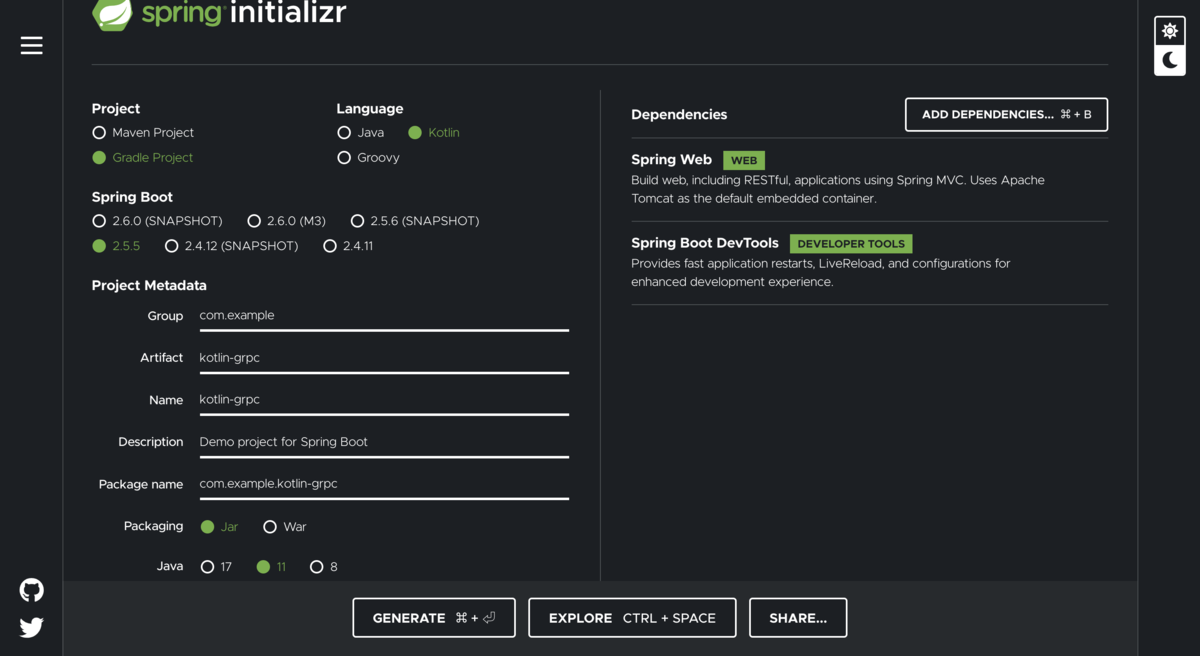
Task: Select Gradle Project option
Action: point(143,157)
